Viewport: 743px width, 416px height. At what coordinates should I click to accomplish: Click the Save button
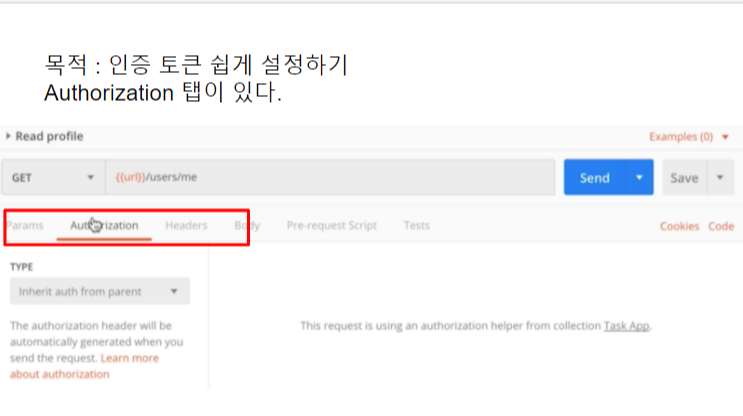684,178
